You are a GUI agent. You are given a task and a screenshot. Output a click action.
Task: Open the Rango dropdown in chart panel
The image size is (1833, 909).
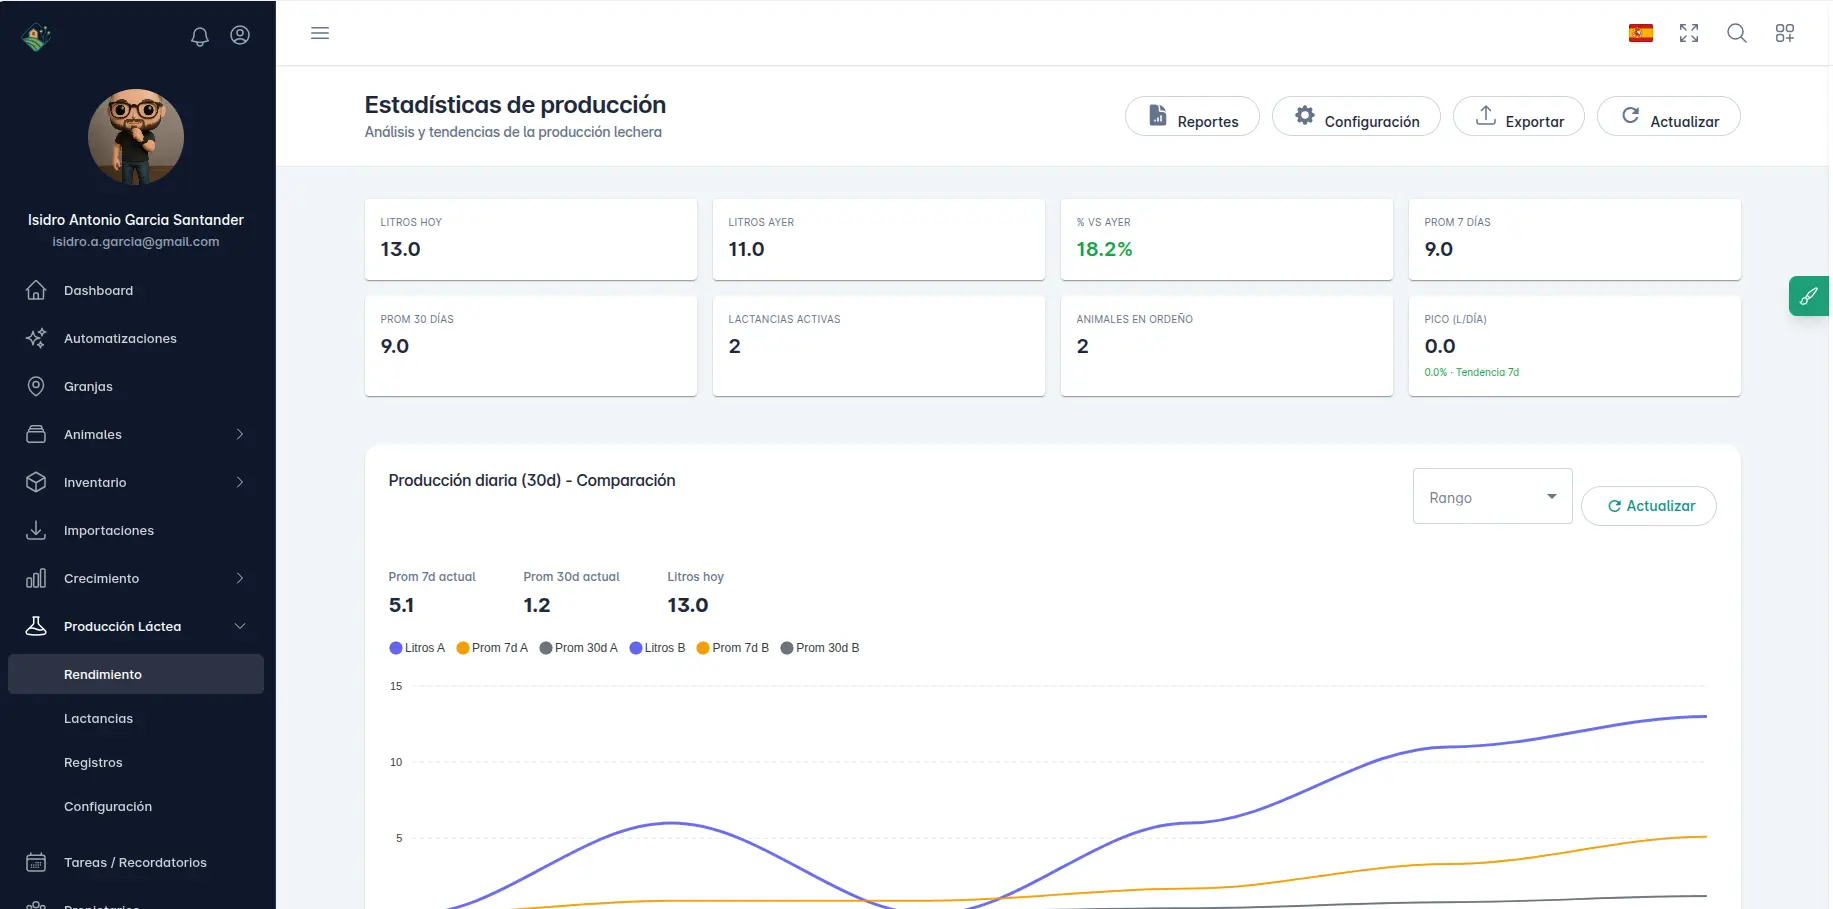(x=1492, y=496)
